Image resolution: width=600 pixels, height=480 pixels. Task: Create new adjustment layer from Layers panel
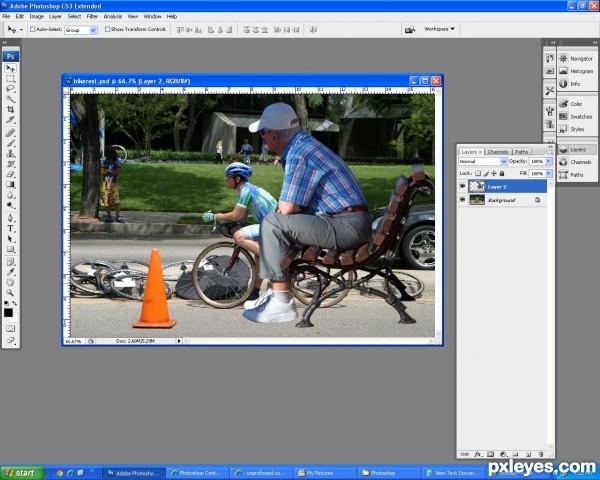[x=503, y=454]
